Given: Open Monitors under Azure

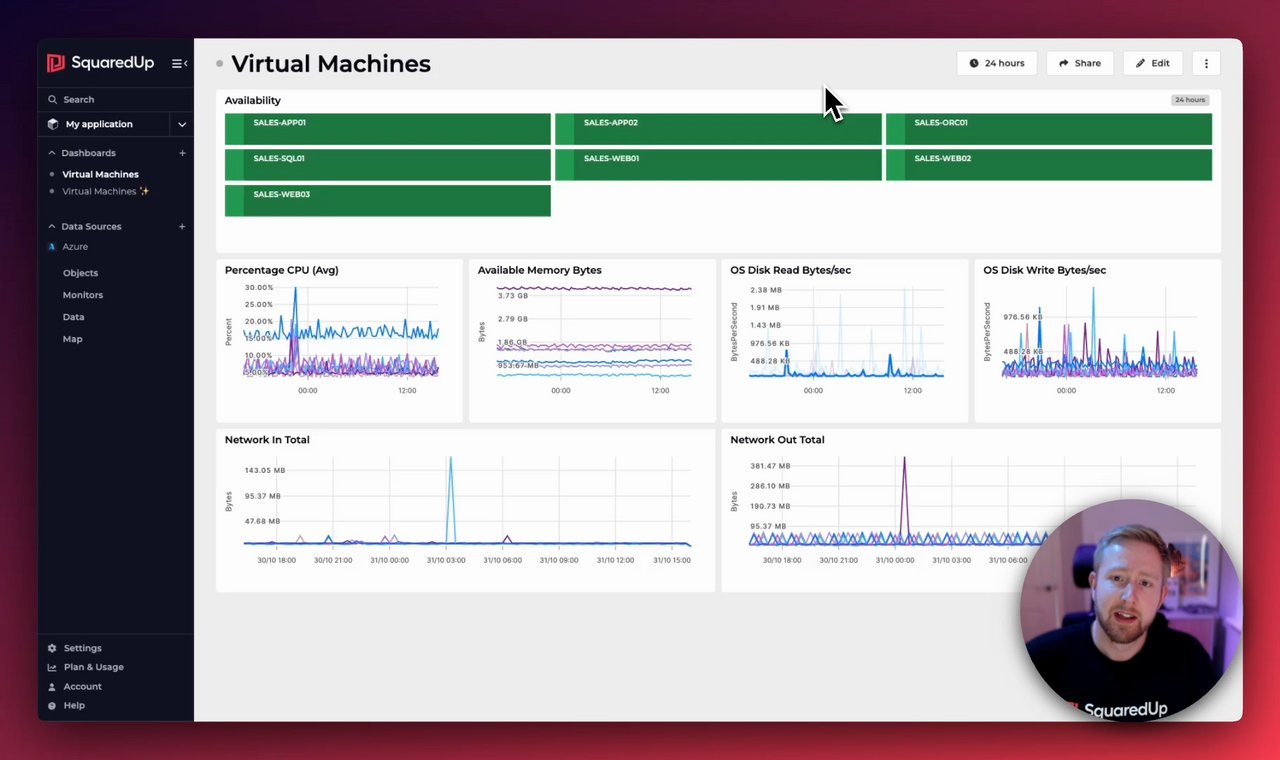Looking at the screenshot, I should coord(82,295).
